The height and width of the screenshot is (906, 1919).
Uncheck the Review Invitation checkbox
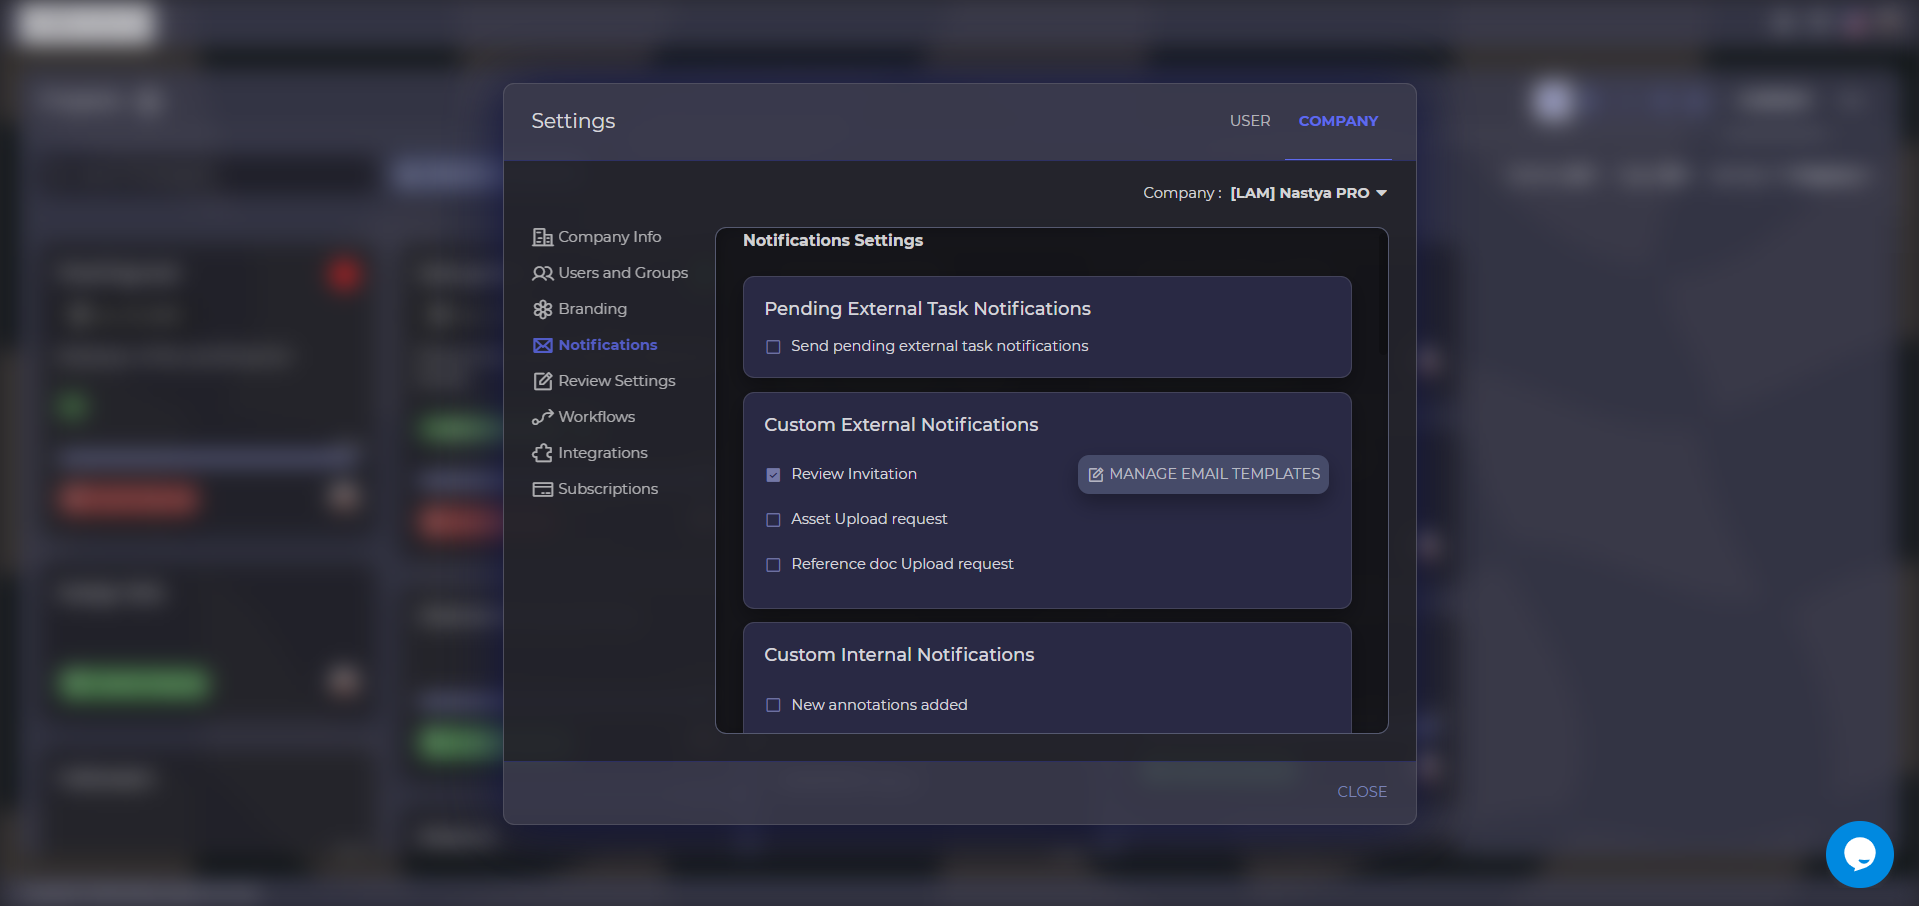pyautogui.click(x=773, y=475)
